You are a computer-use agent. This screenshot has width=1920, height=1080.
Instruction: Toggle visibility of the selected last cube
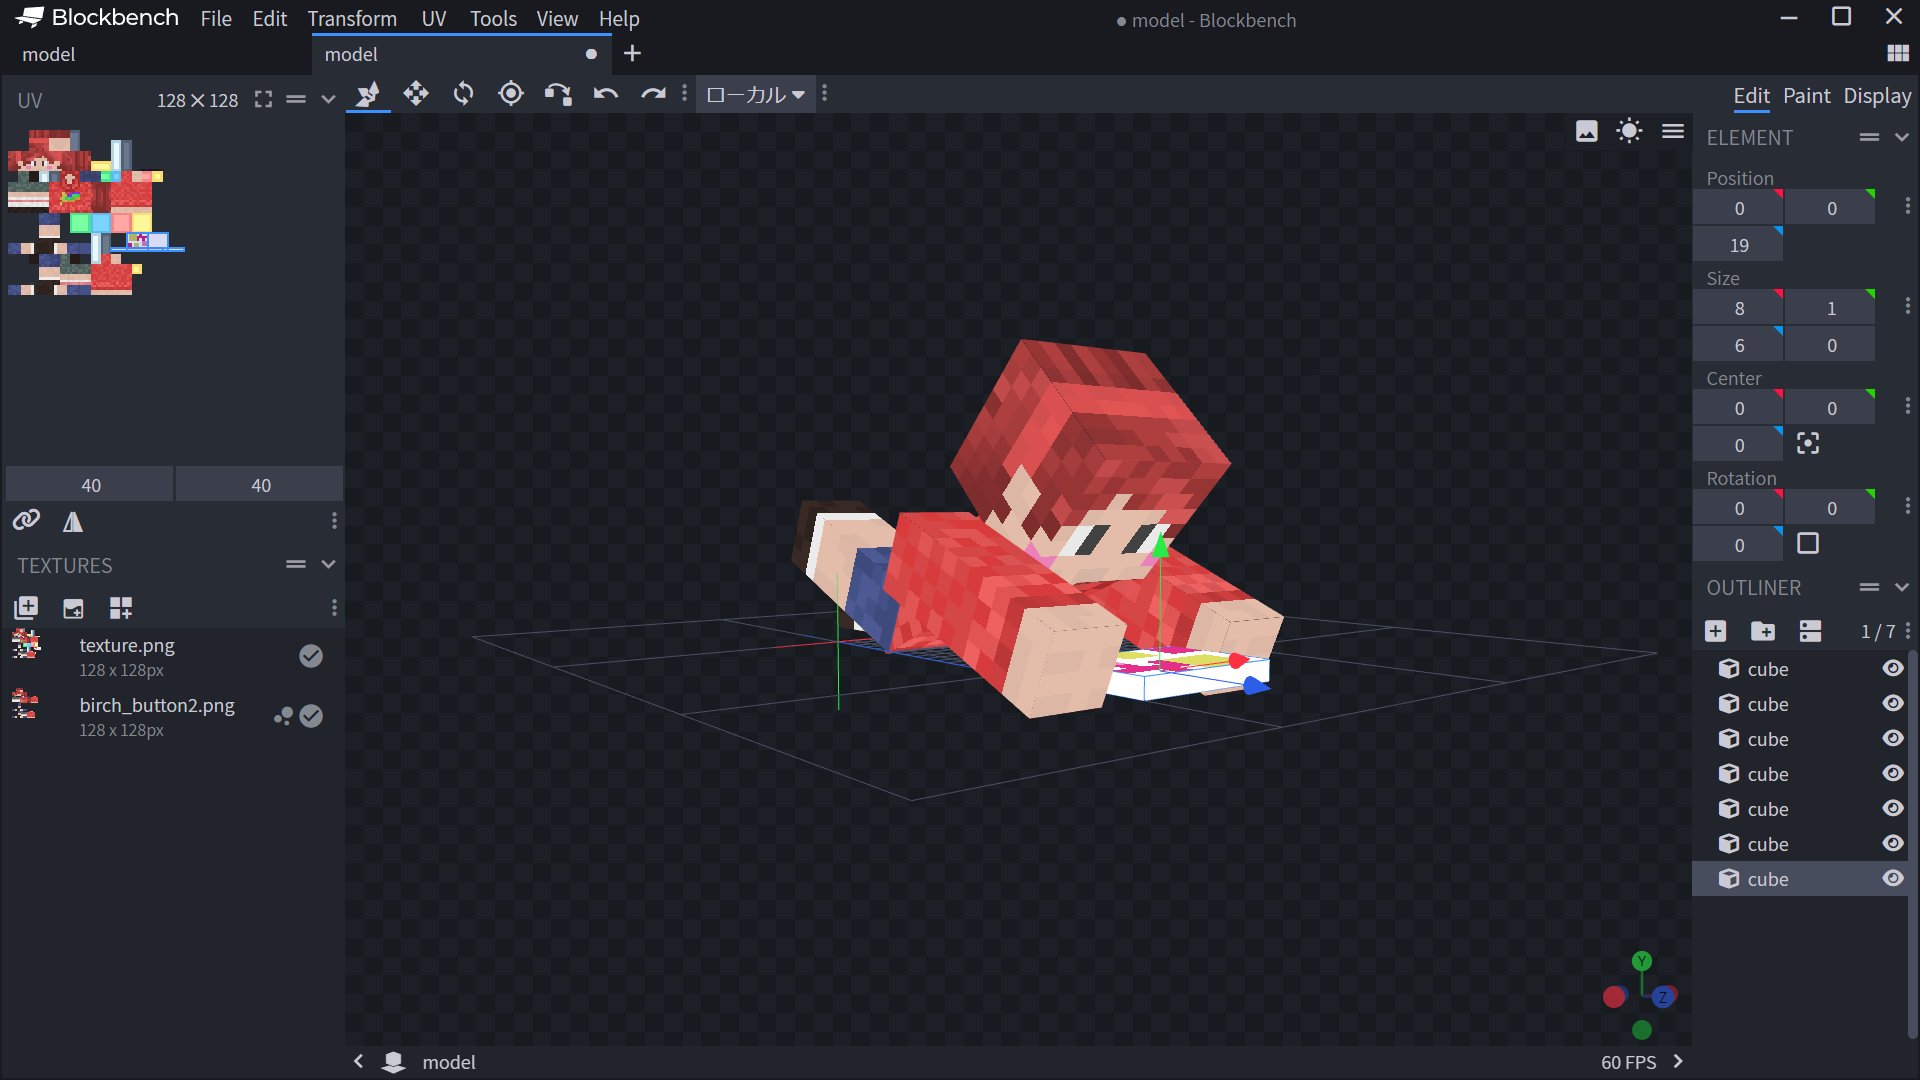click(1893, 879)
